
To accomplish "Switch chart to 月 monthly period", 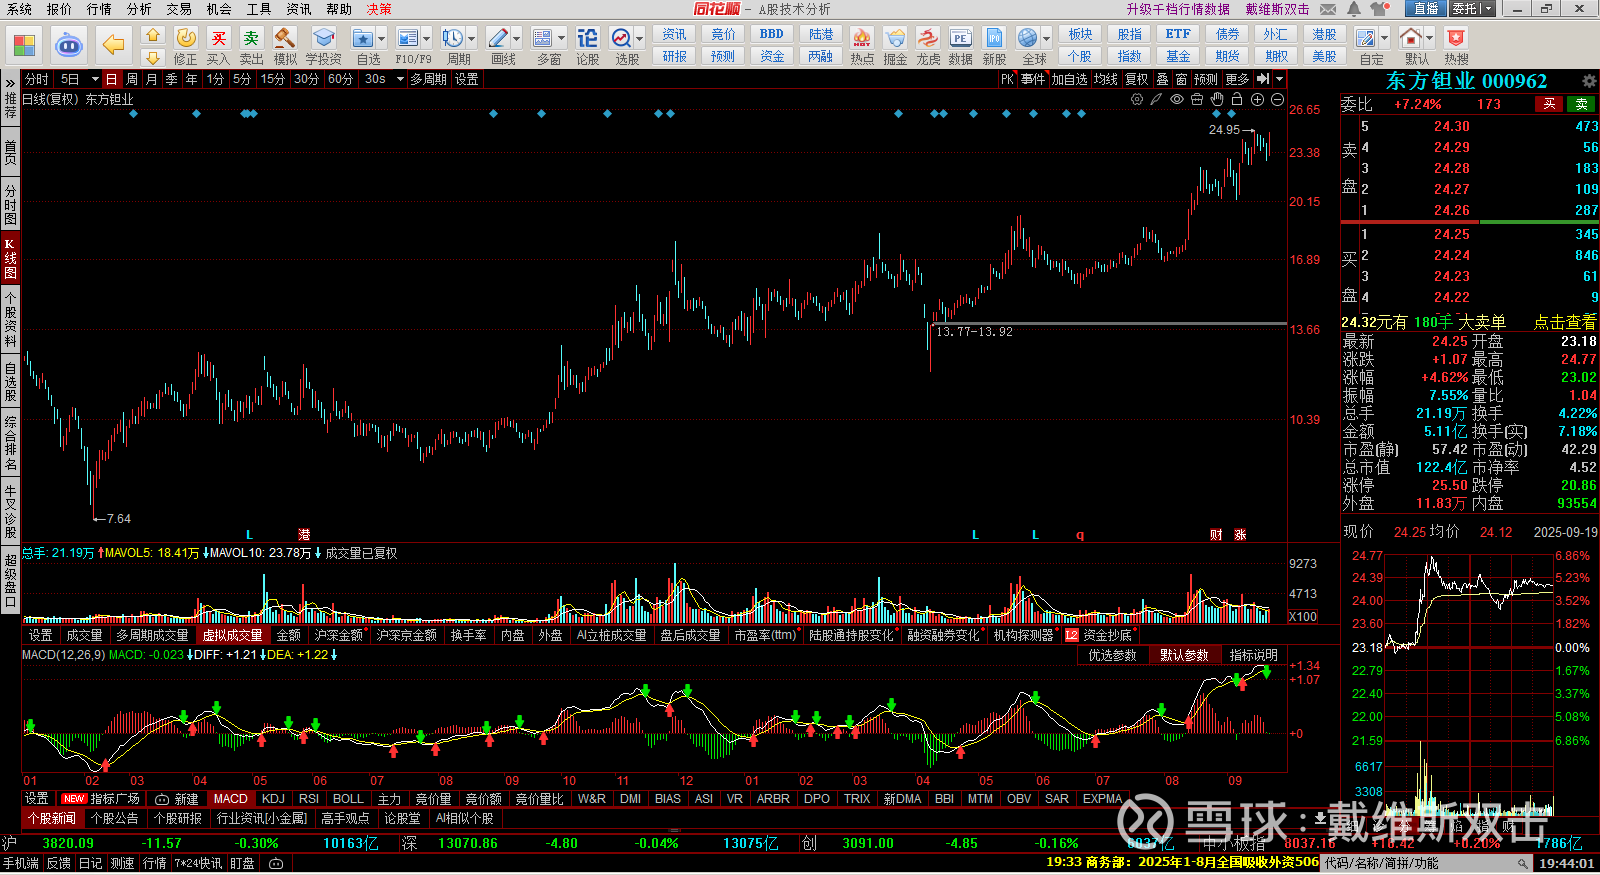I will click(x=152, y=79).
